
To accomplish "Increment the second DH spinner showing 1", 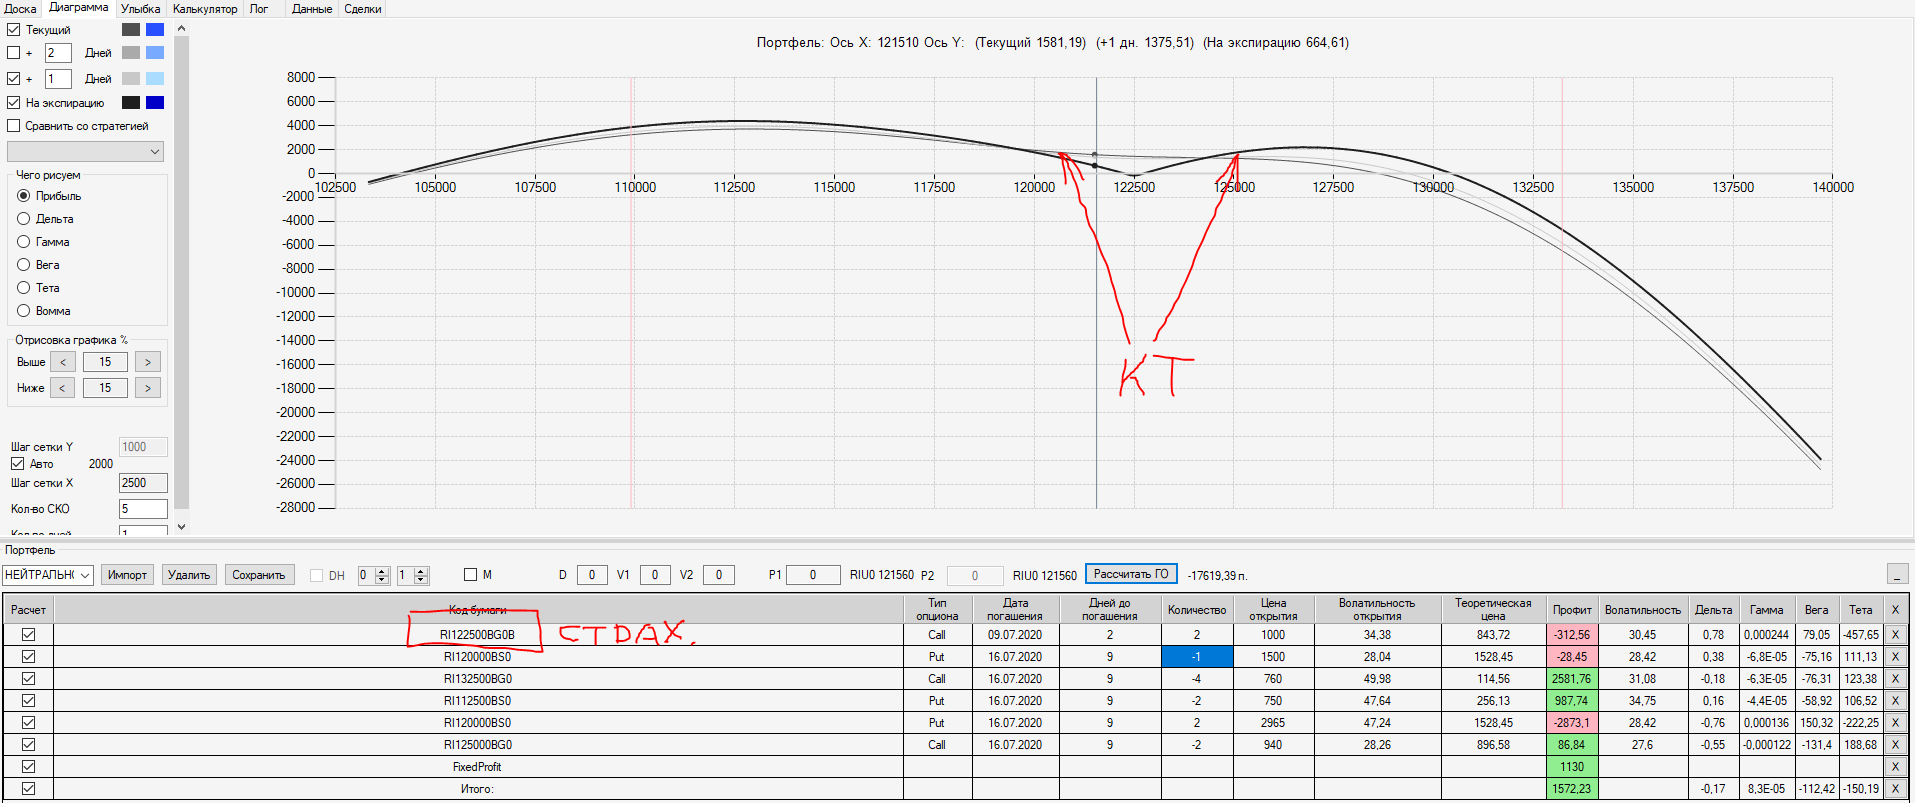I will pyautogui.click(x=421, y=571).
